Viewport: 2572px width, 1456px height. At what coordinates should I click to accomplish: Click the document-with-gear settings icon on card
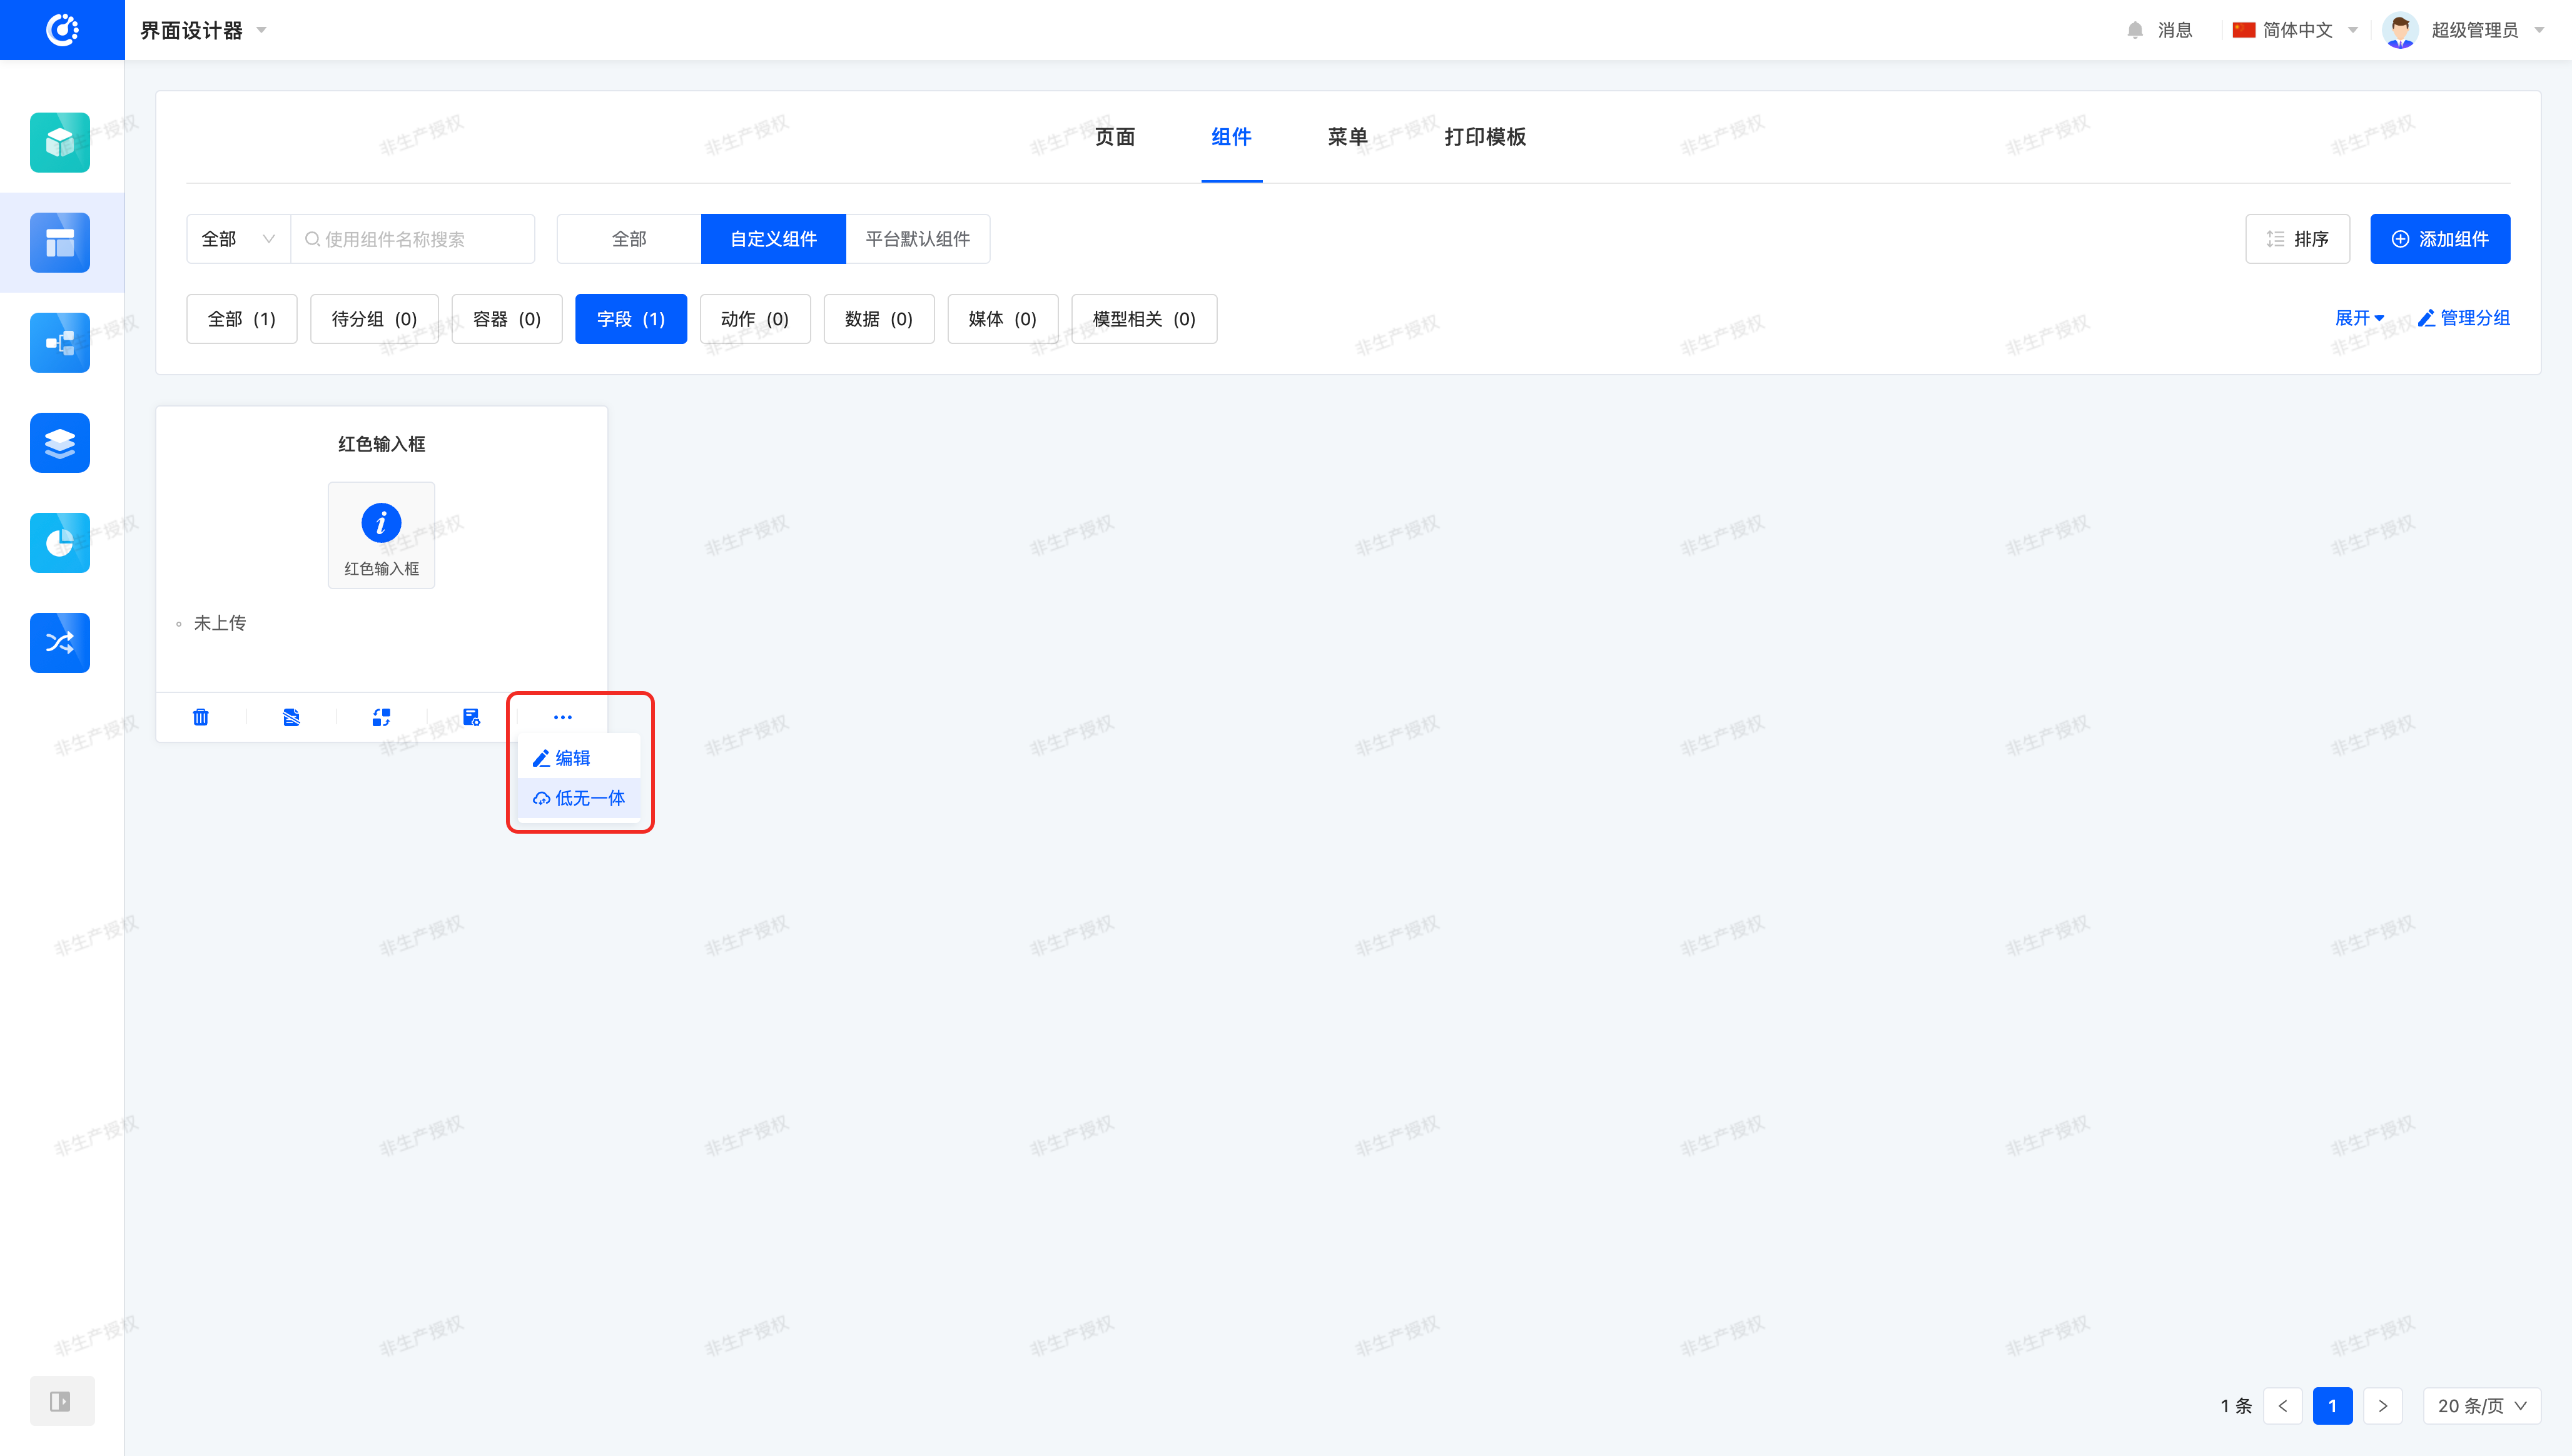471,717
